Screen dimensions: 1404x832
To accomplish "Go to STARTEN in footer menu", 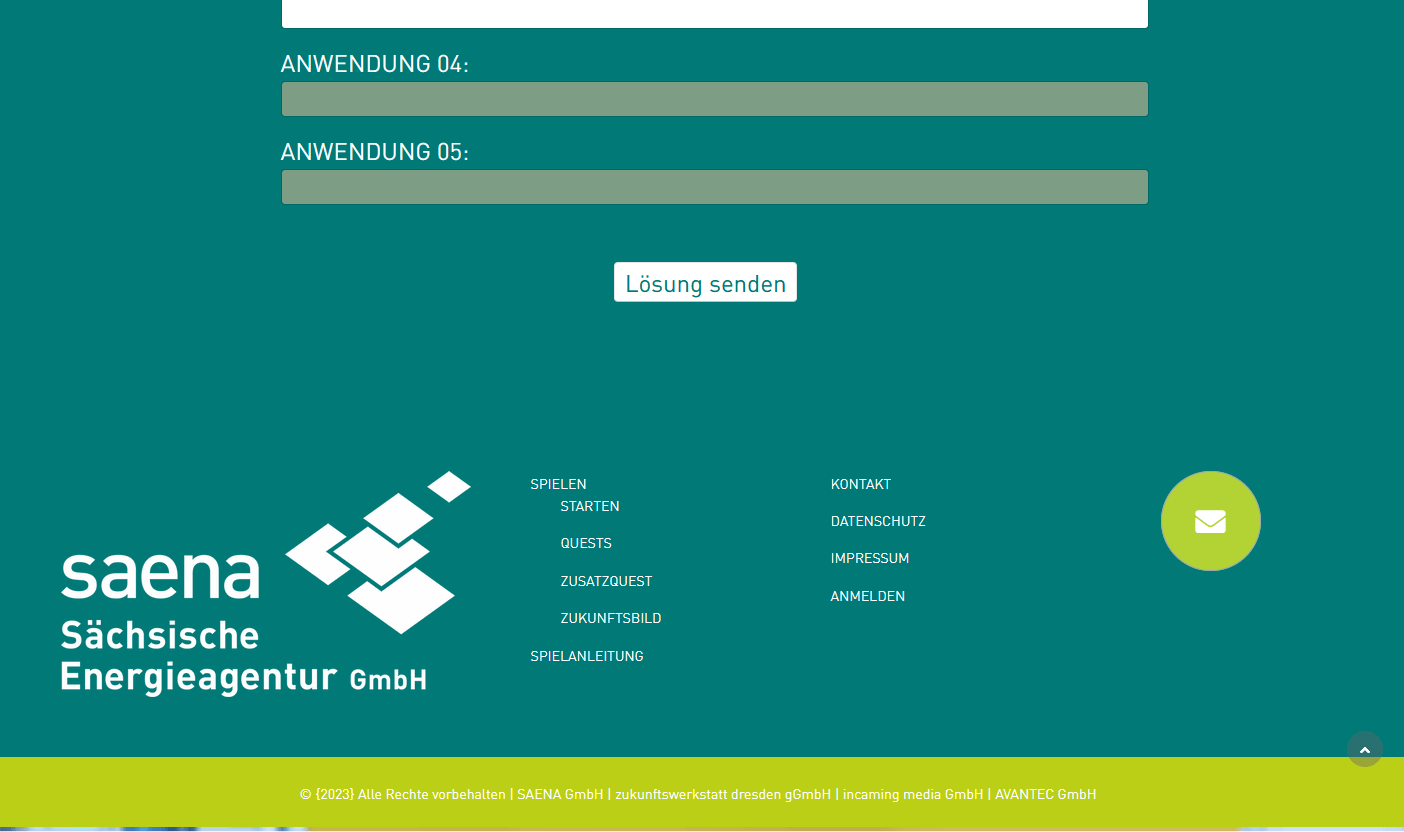I will click(x=589, y=506).
